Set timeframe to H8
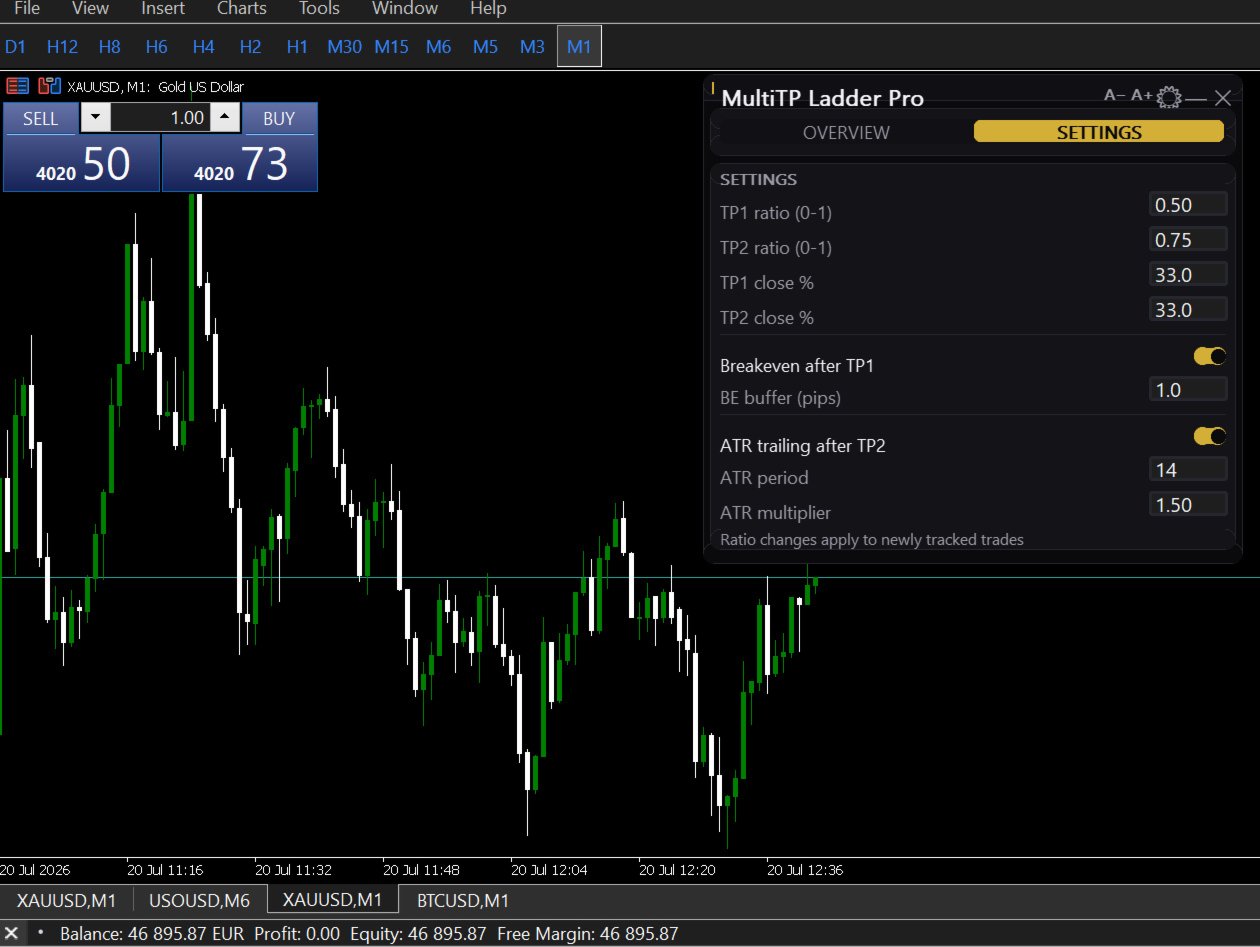The image size is (1260, 947). (110, 46)
